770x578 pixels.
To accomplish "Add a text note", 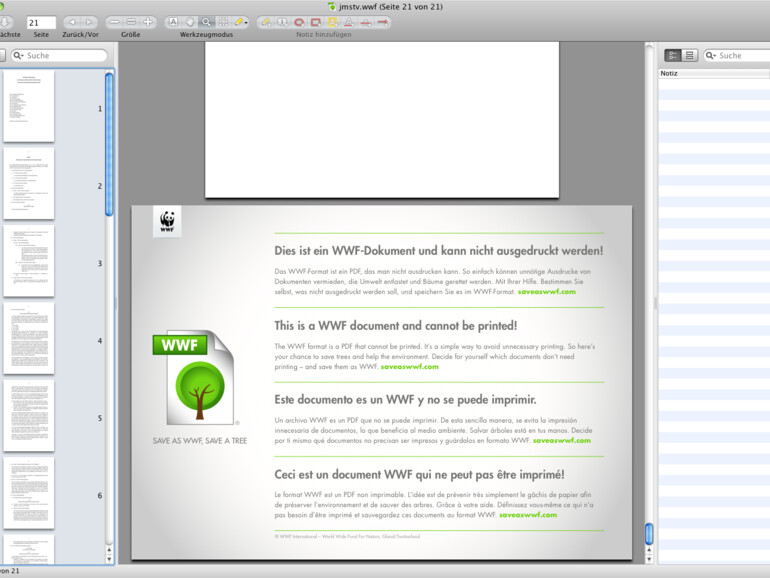I will [x=266, y=22].
